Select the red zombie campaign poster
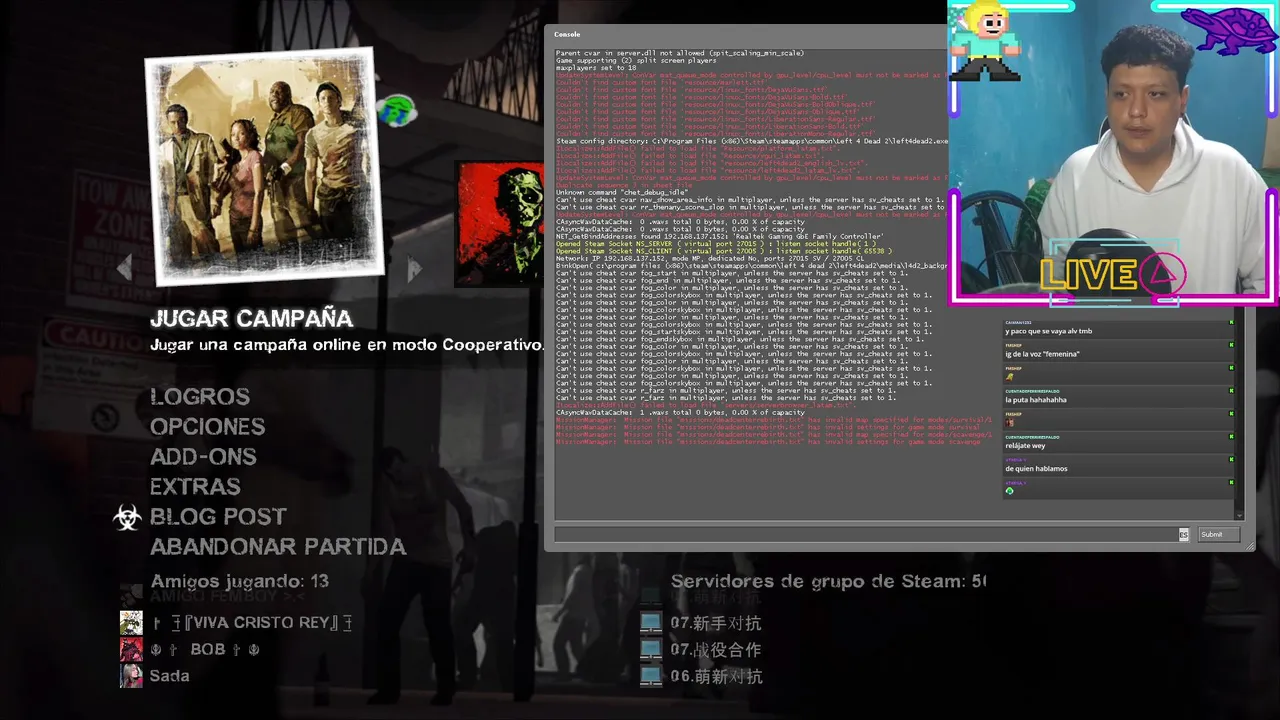The height and width of the screenshot is (720, 1280). click(x=500, y=223)
